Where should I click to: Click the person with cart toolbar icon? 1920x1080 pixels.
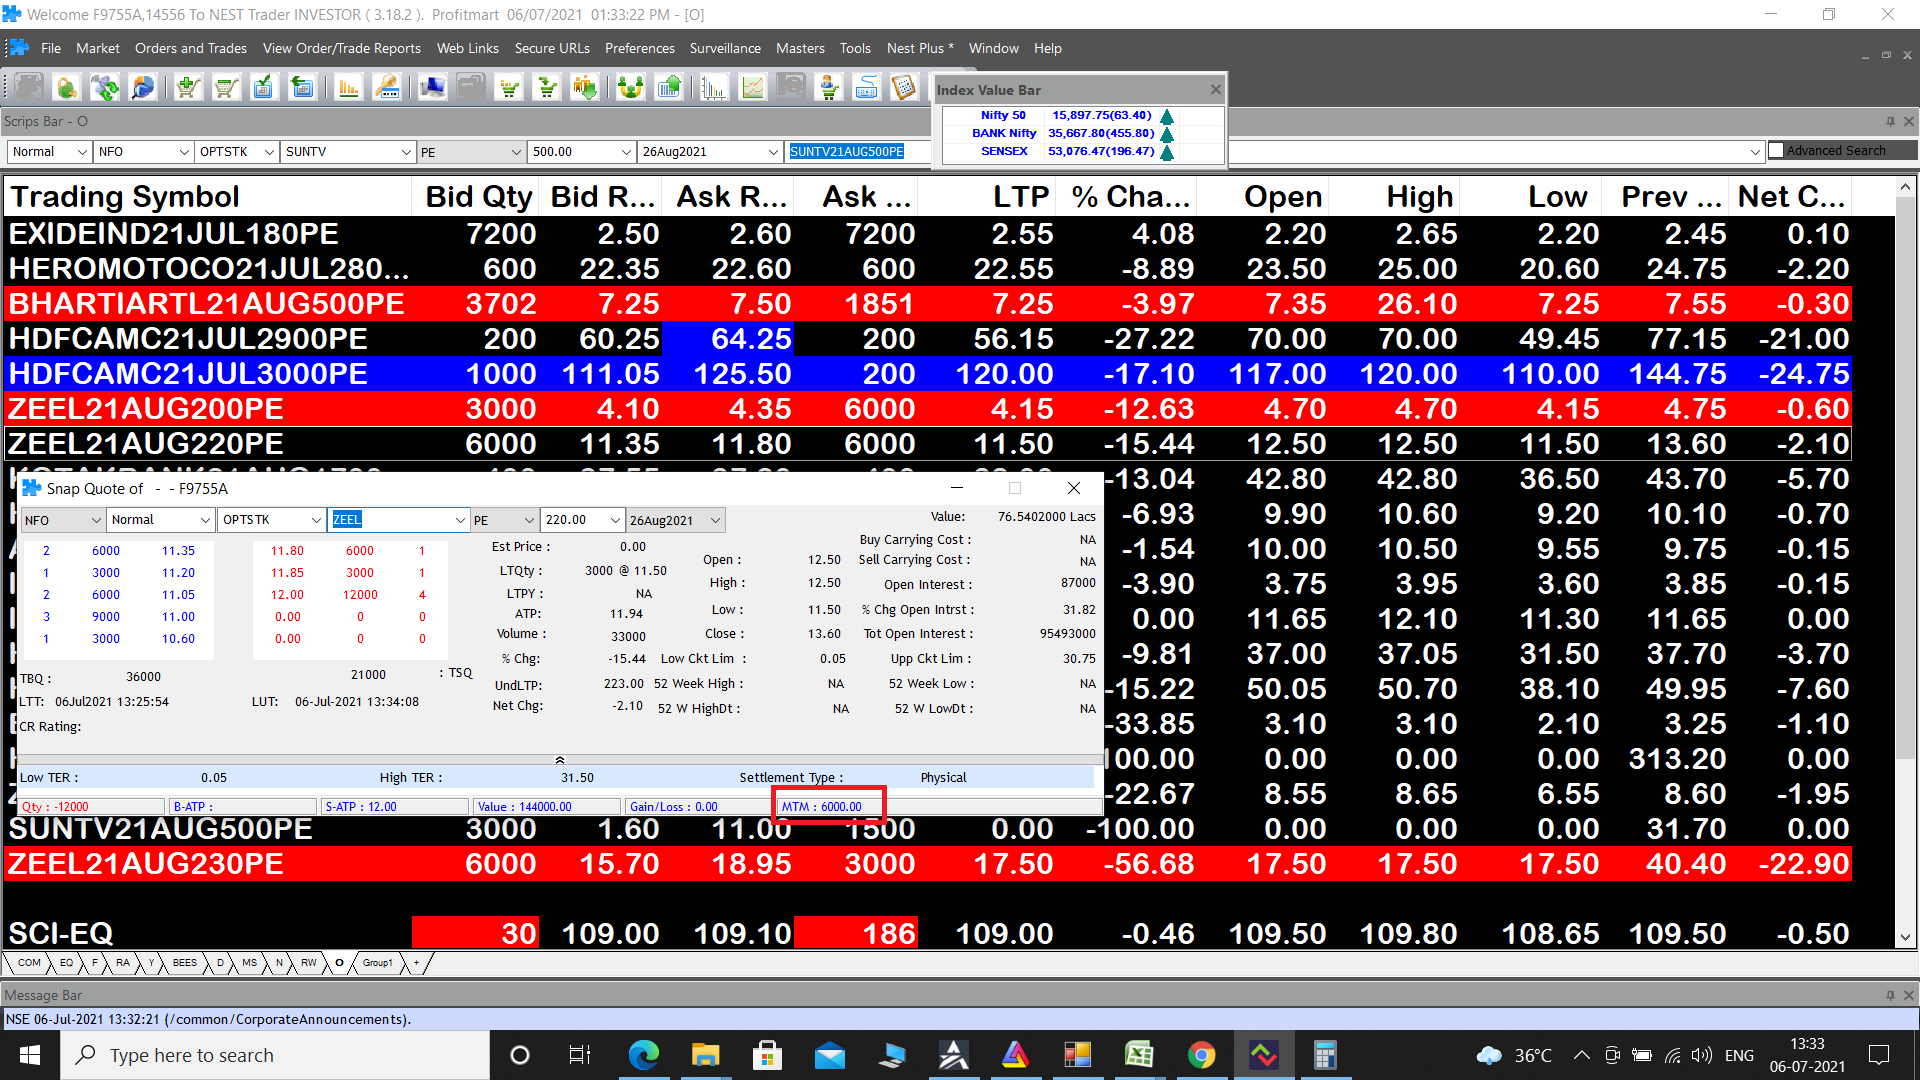pyautogui.click(x=828, y=88)
